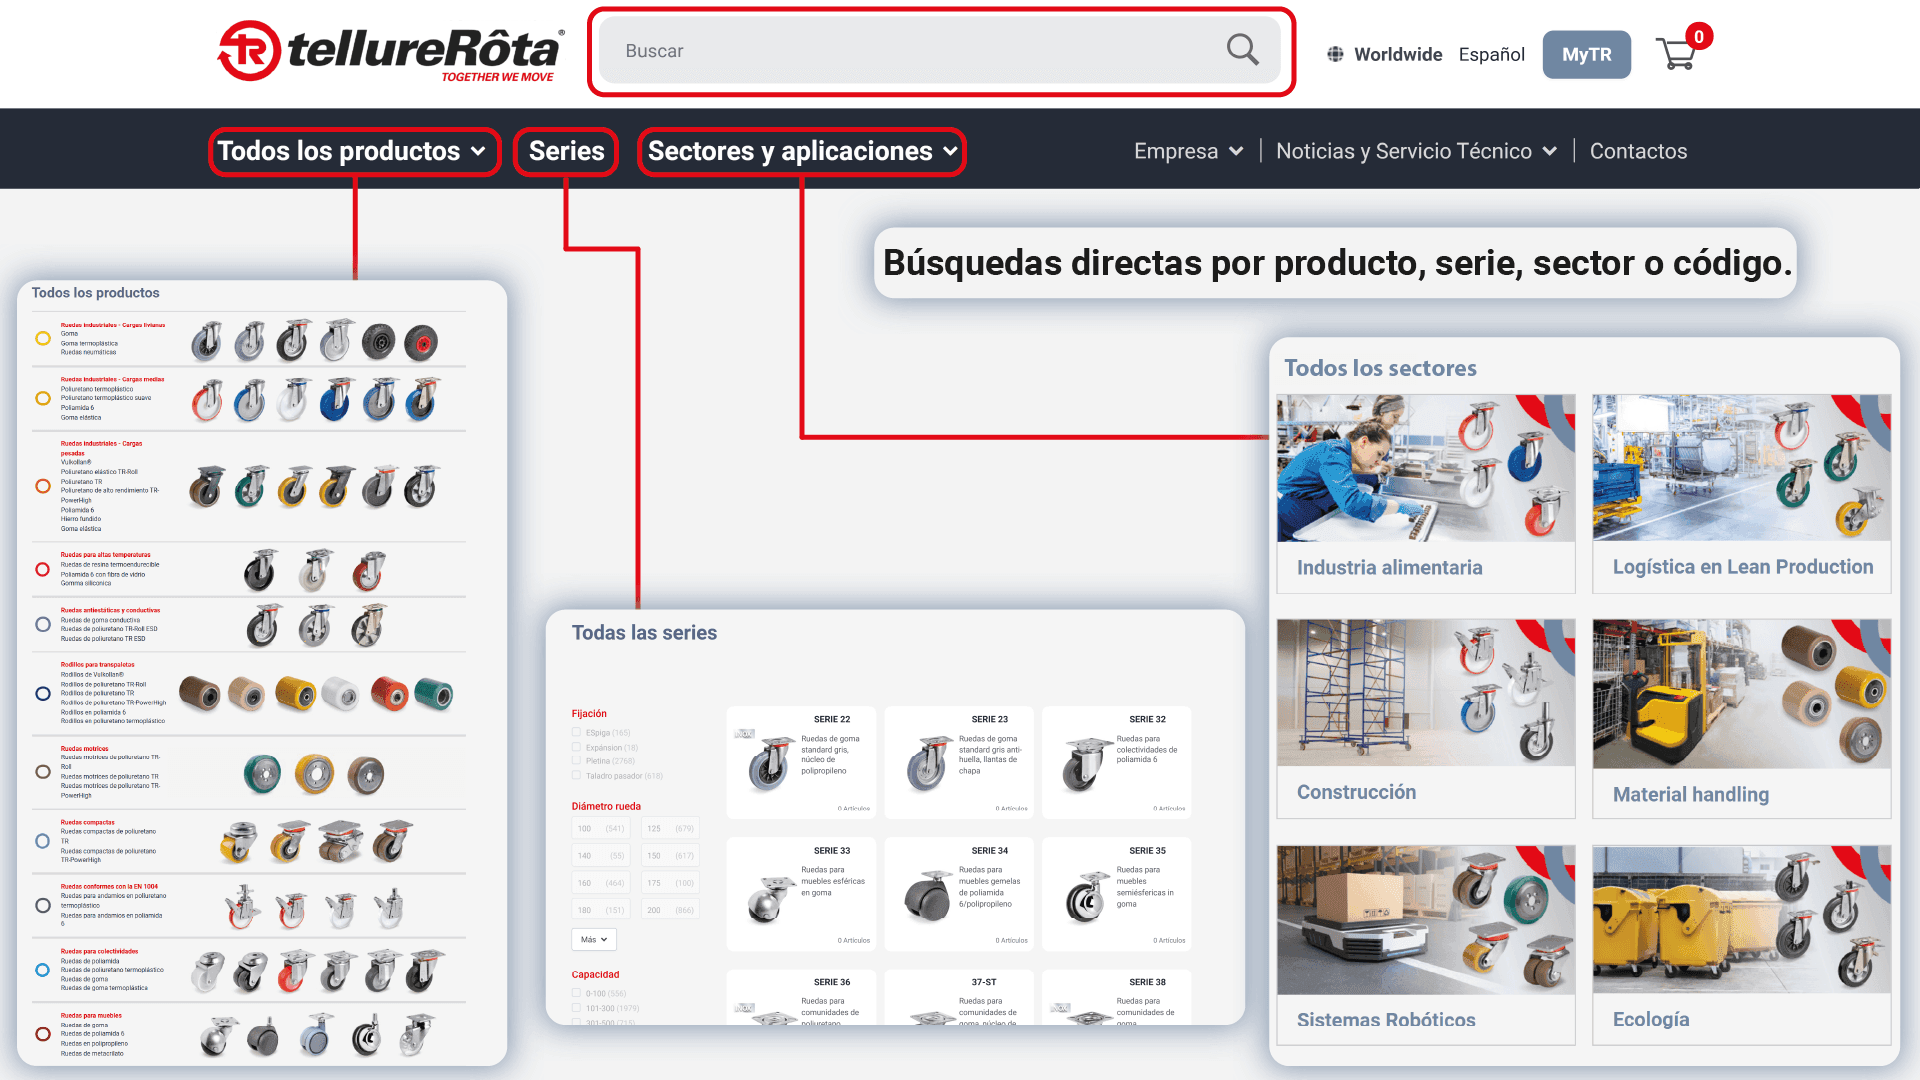The image size is (1920, 1080).
Task: Click the SERIE 33 spherical wheel image
Action: click(769, 897)
